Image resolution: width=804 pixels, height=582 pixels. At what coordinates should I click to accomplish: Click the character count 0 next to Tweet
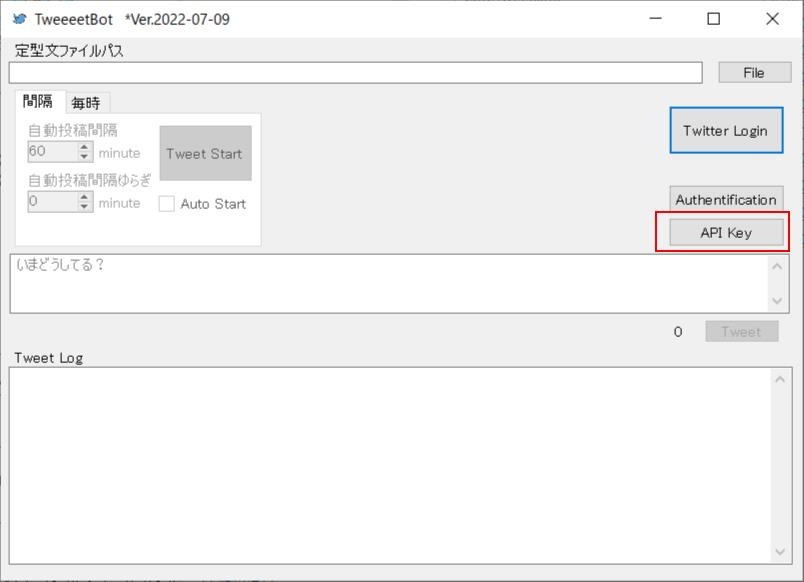678,332
